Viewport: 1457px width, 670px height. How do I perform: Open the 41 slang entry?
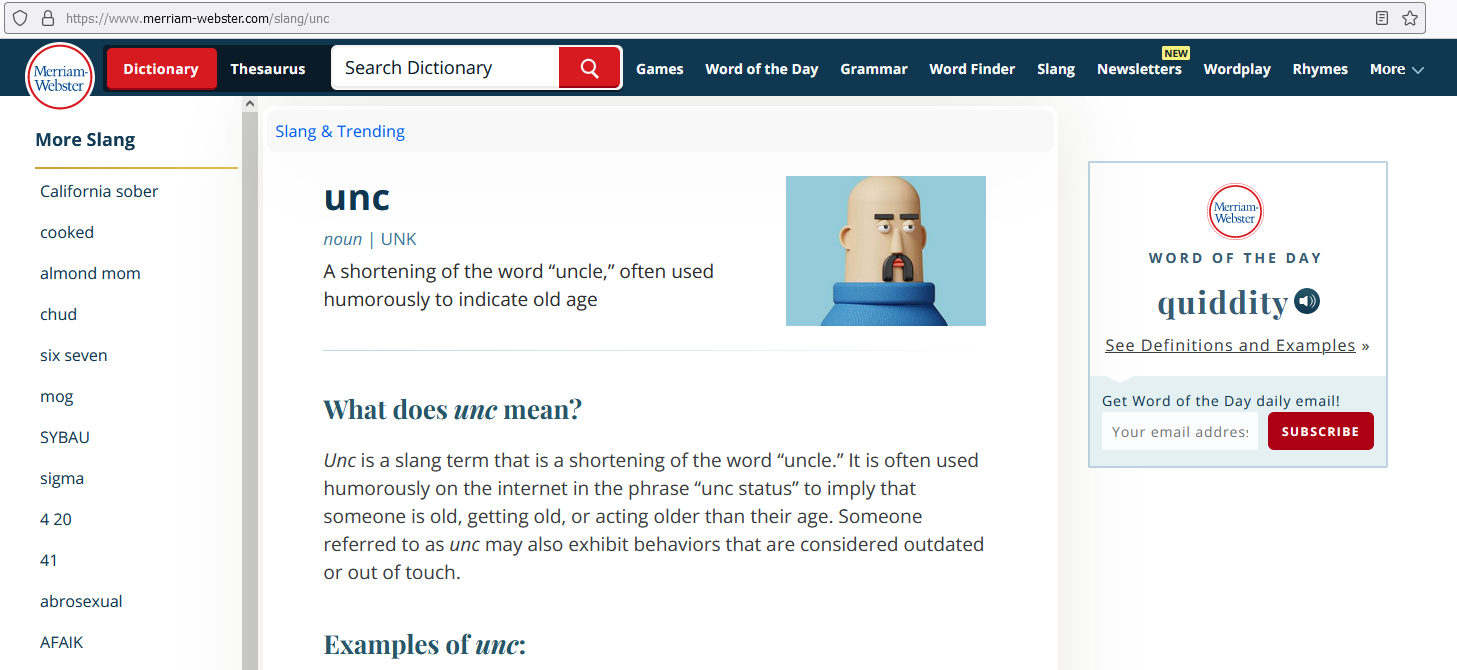[x=49, y=560]
